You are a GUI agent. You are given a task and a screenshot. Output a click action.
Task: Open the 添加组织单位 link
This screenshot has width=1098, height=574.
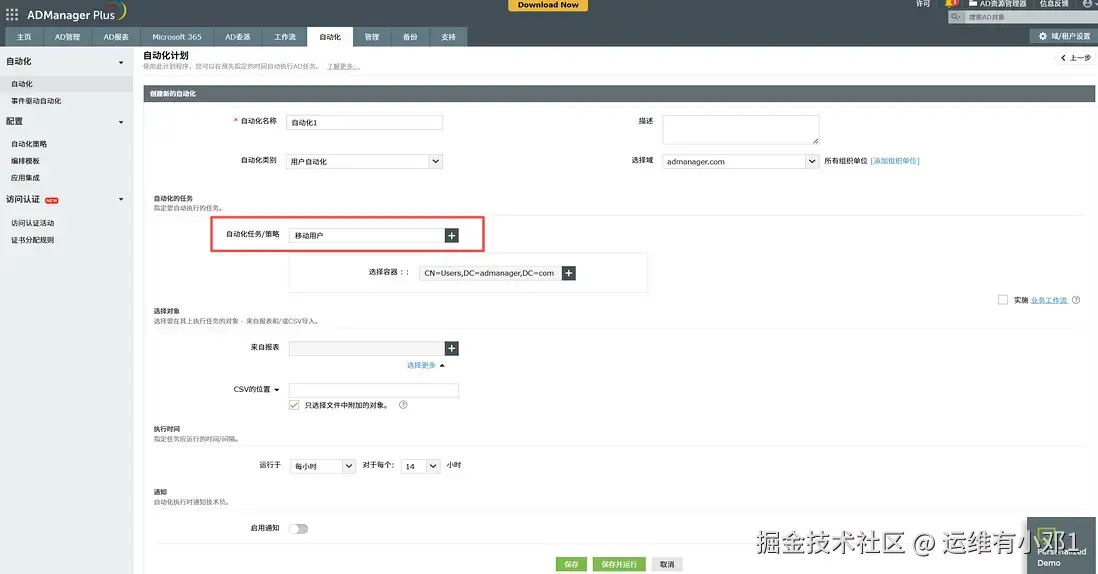click(895, 161)
